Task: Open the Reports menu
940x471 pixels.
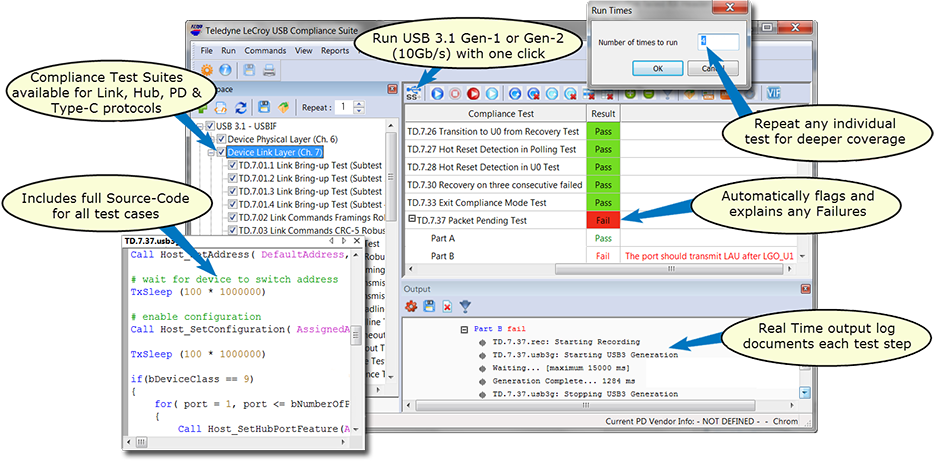Action: coord(335,51)
